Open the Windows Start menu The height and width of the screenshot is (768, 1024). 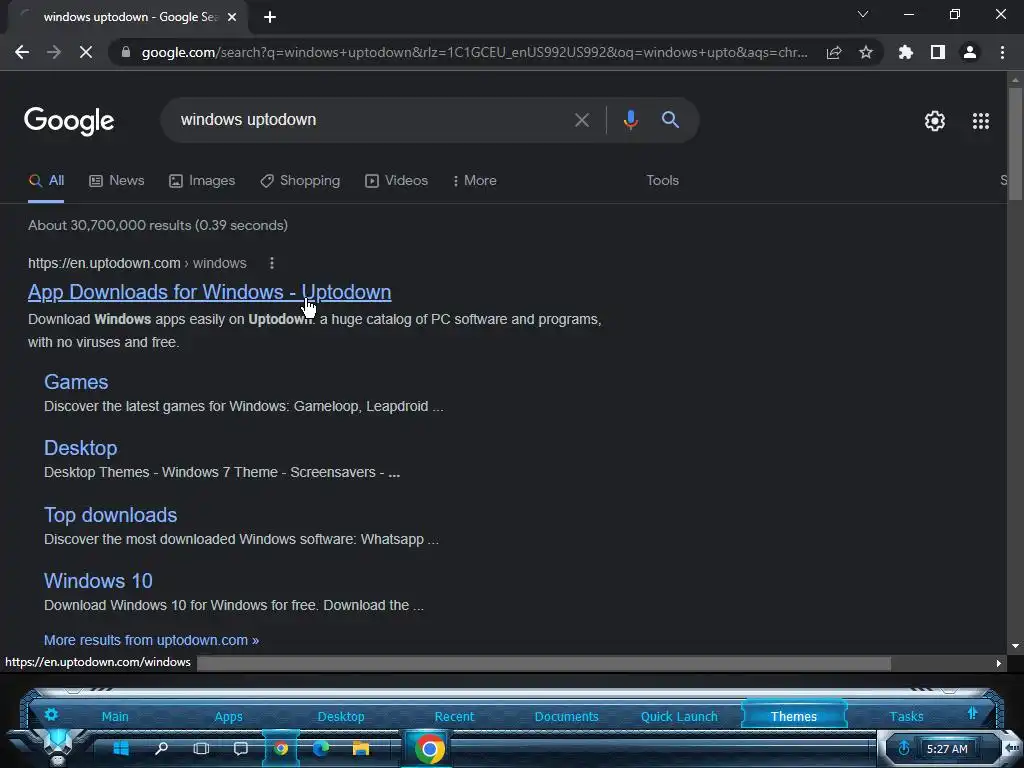tap(121, 748)
